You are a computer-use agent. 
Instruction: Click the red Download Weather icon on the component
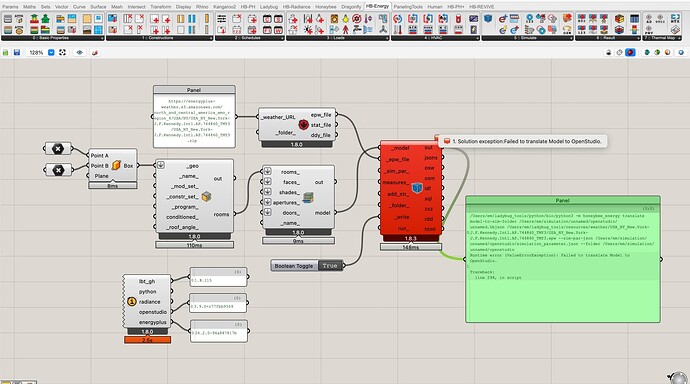(303, 124)
